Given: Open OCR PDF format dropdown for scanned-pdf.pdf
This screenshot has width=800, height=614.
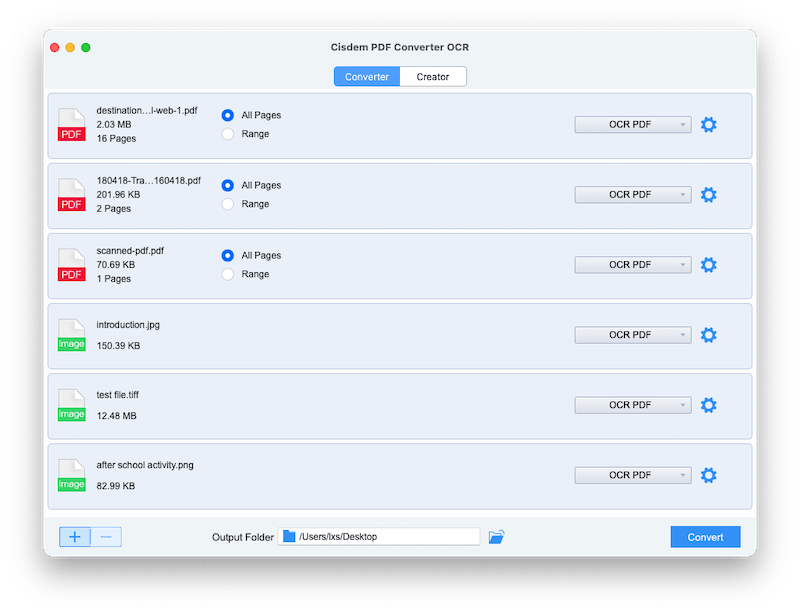Looking at the screenshot, I should tap(632, 264).
